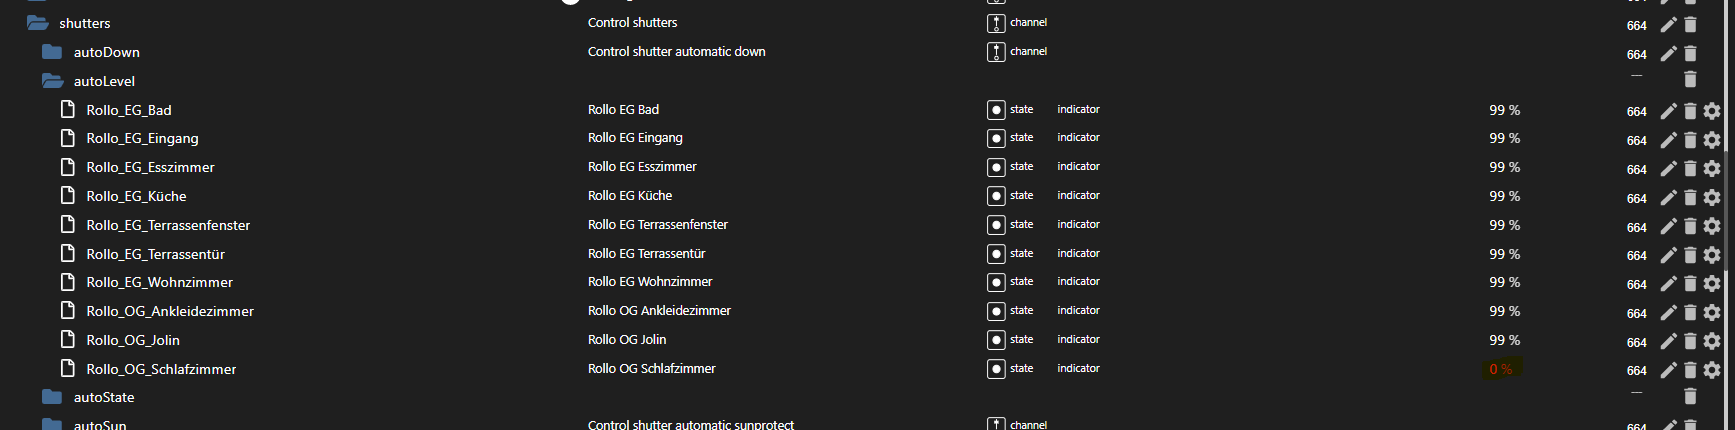Delete the Rollo_EG_Eingang object

tap(1690, 140)
